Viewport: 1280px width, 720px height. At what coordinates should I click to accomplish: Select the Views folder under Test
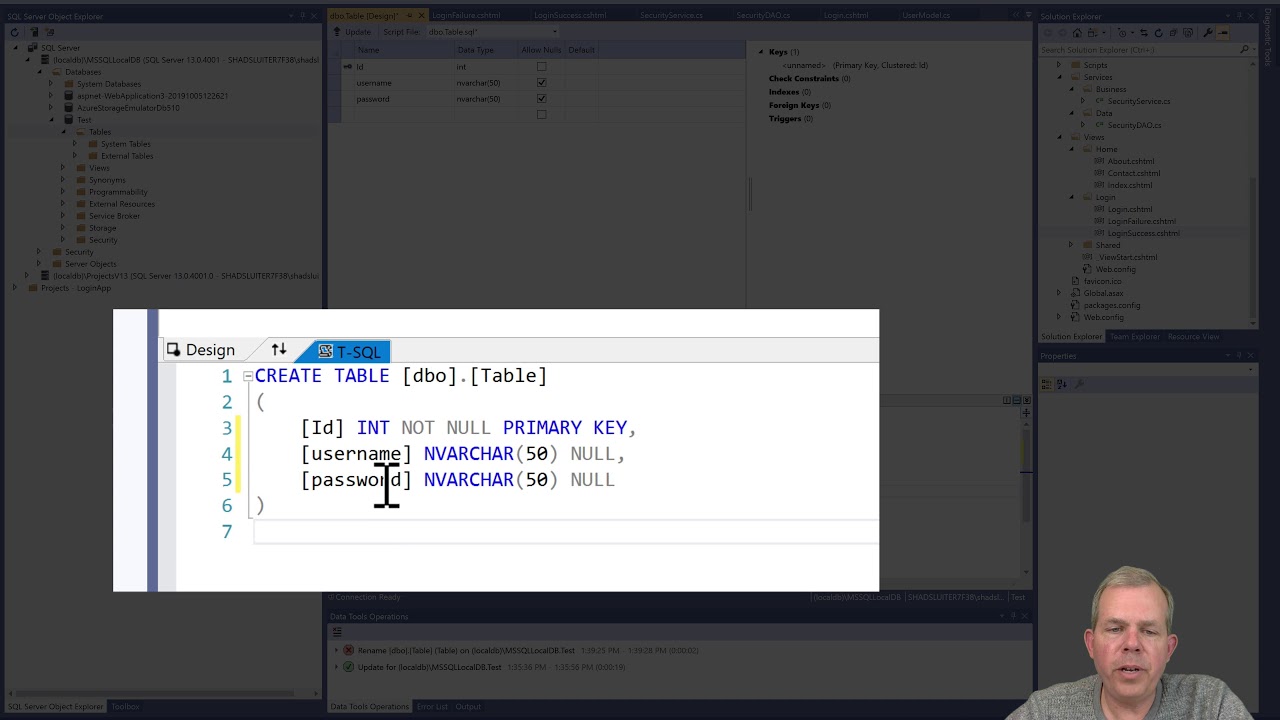(99, 168)
